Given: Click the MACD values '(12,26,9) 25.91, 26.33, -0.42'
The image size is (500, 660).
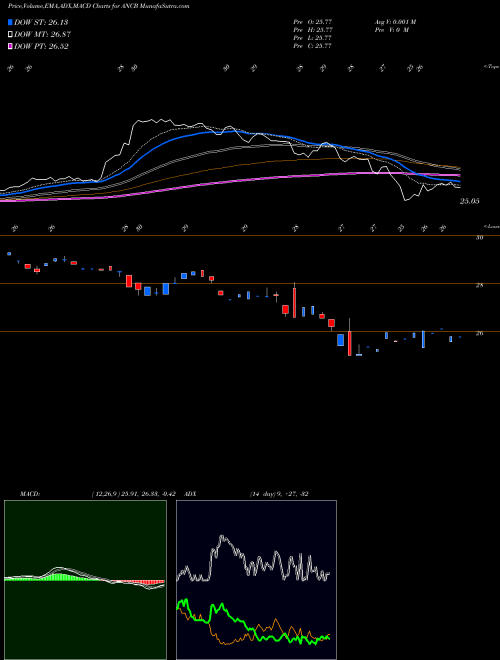Looking at the screenshot, I should tap(136, 494).
